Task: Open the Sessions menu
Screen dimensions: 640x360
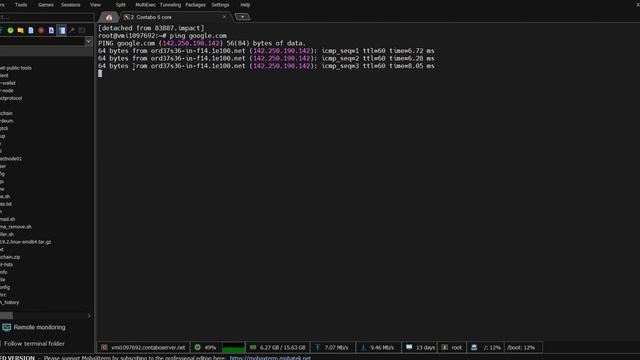Action: [x=71, y=5]
